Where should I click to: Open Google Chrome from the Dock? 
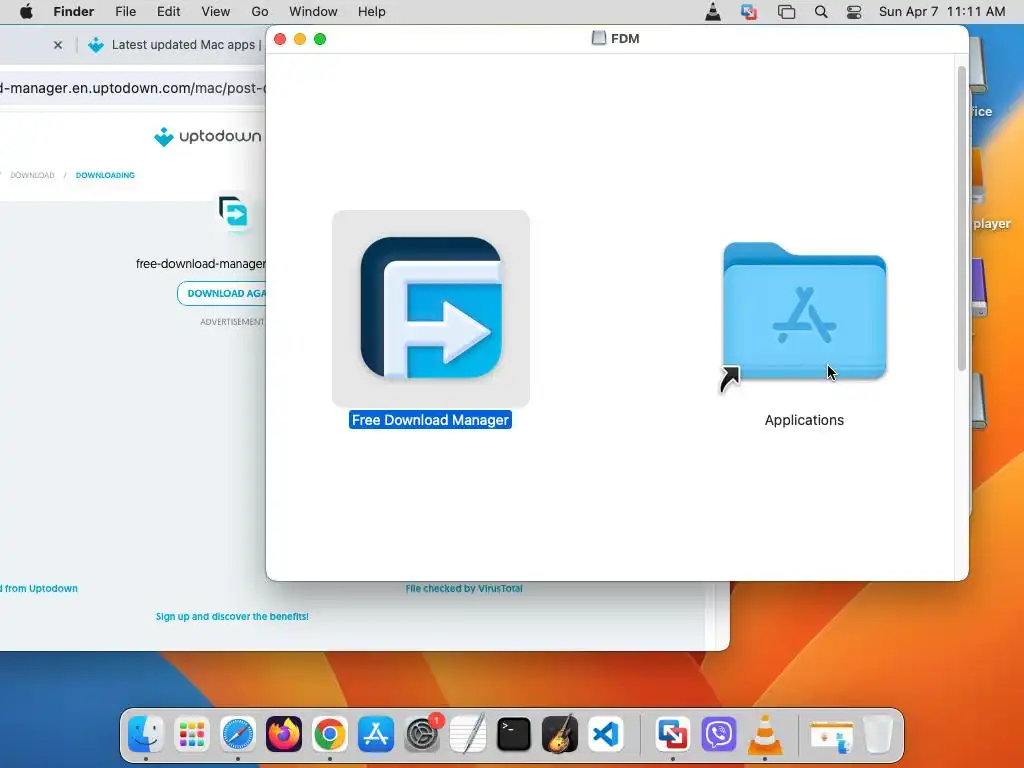click(x=329, y=734)
